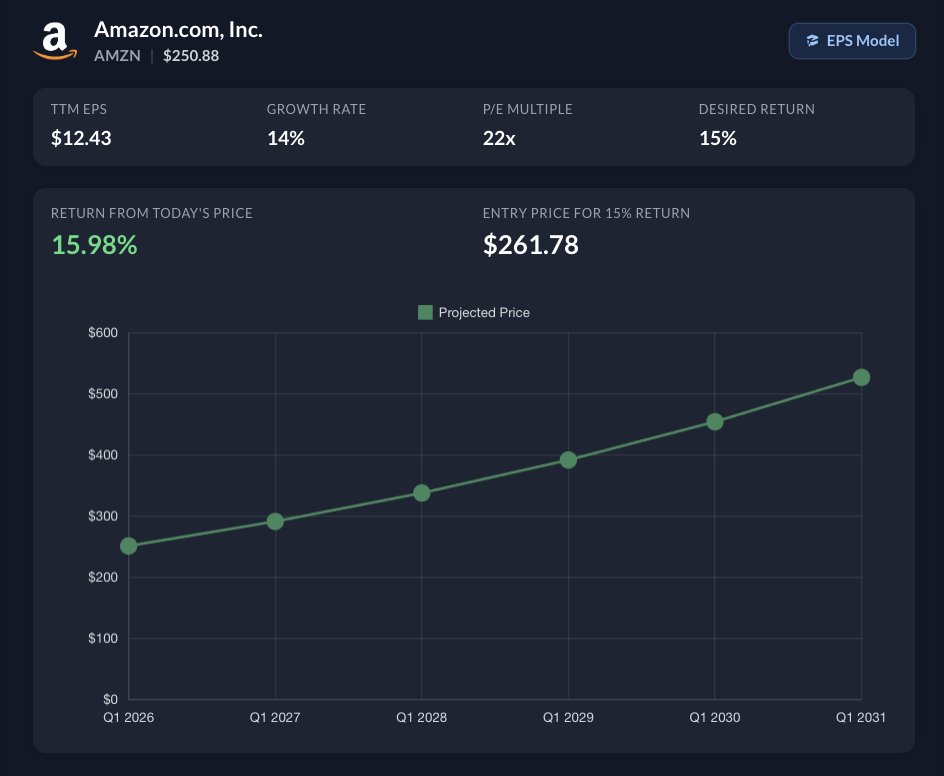The height and width of the screenshot is (776, 944).
Task: Click the GROWTH RATE label
Action: point(316,109)
